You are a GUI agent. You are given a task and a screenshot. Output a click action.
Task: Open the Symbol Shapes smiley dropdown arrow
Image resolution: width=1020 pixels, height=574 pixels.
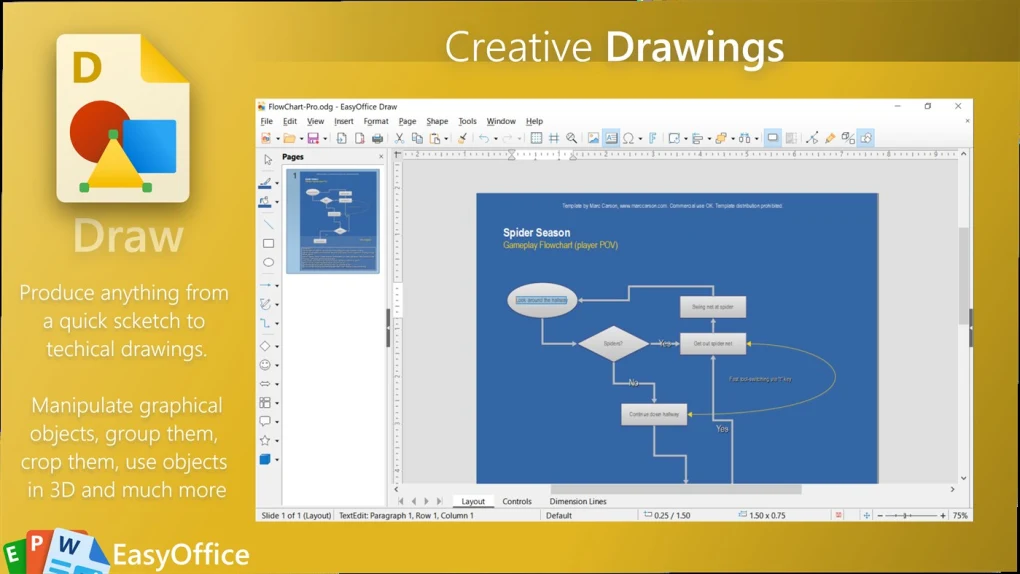[277, 366]
